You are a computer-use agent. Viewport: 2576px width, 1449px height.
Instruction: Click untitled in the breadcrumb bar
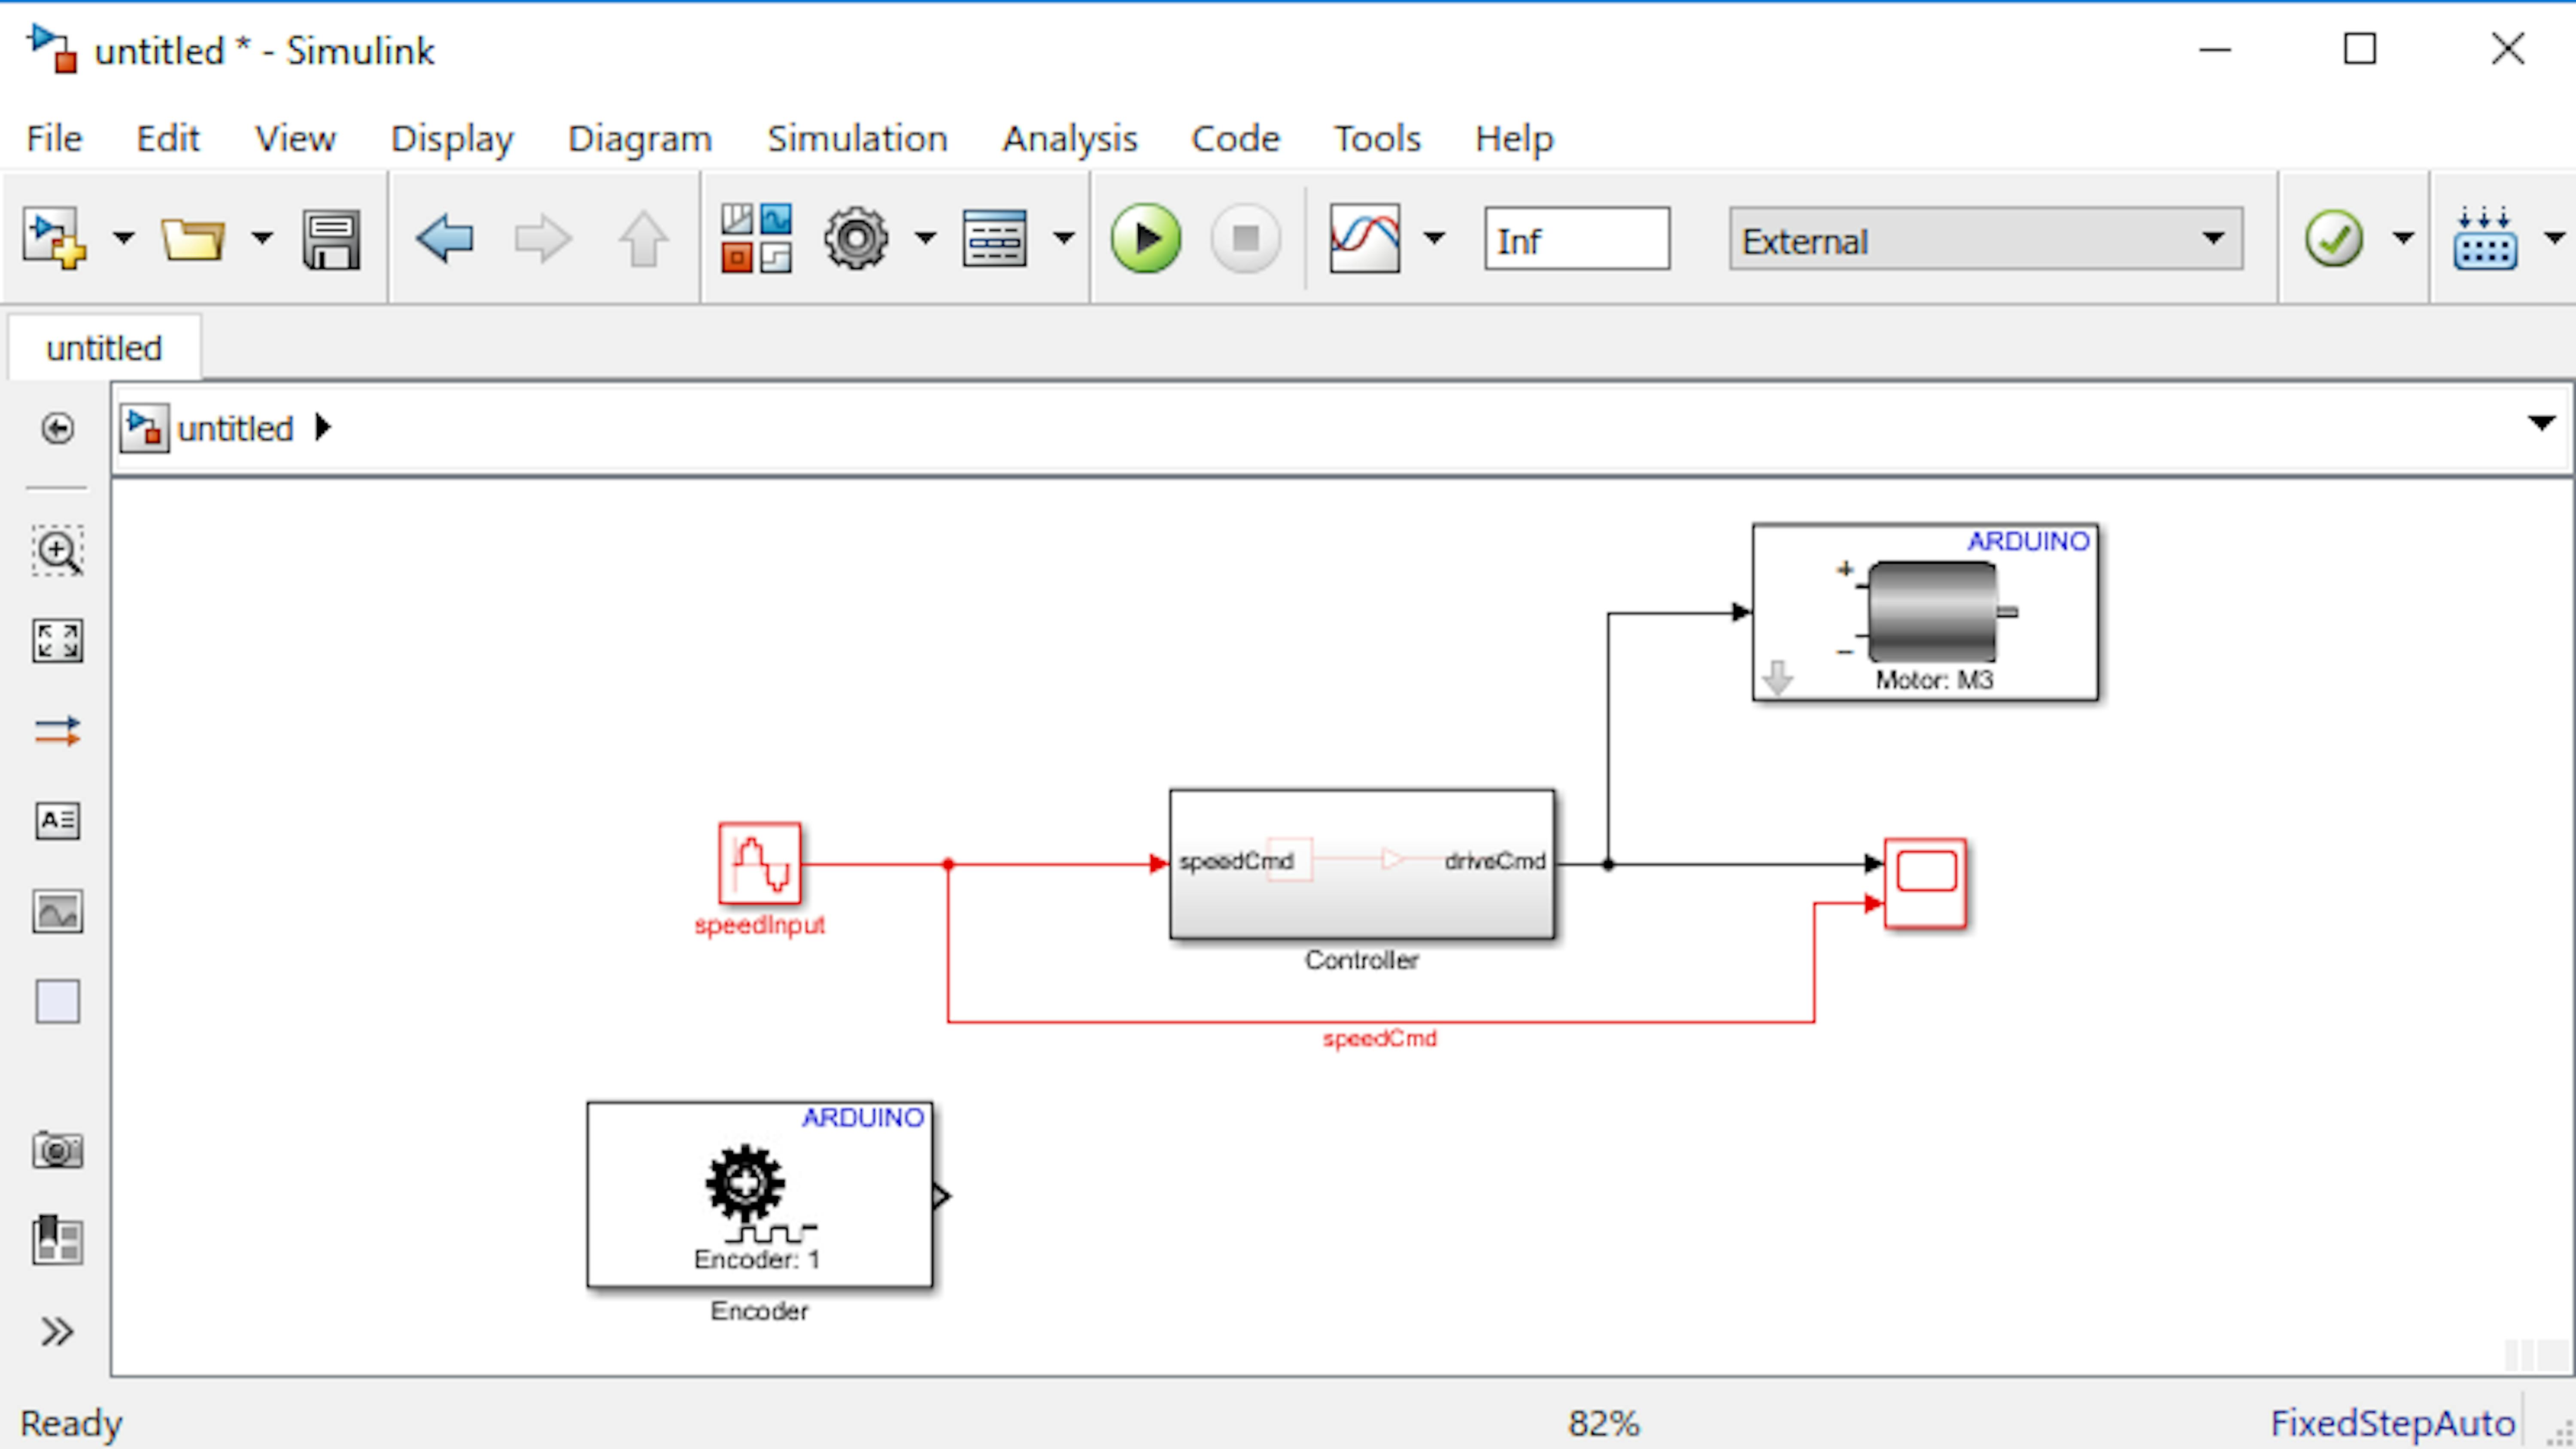pos(235,429)
